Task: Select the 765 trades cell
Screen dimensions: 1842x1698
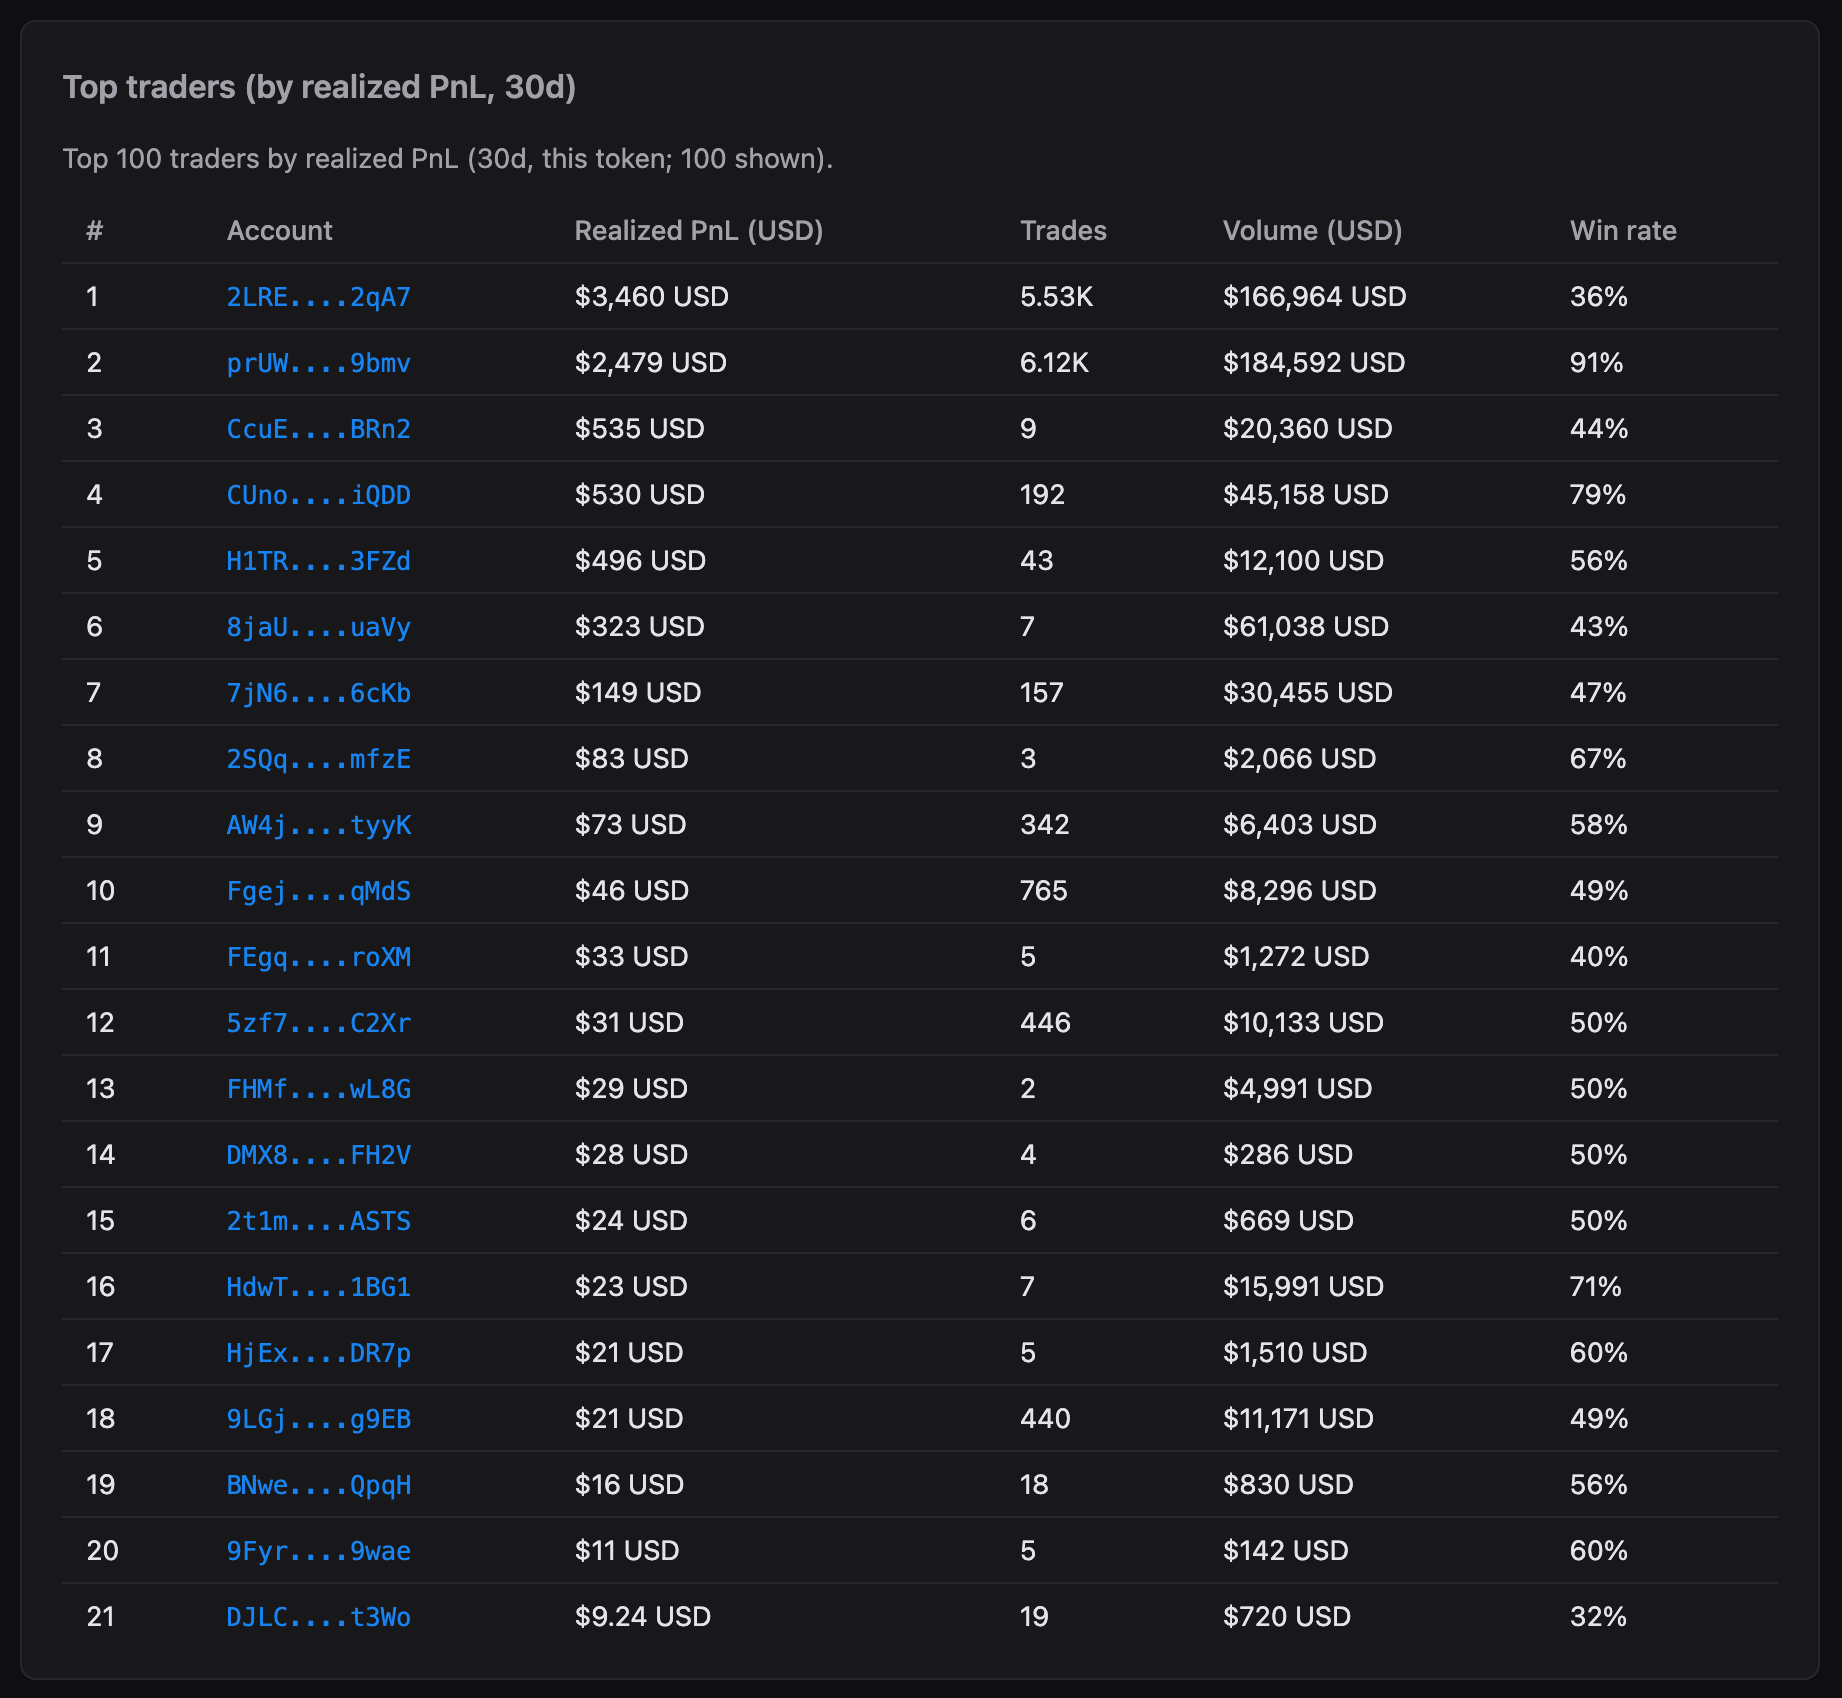Action: (x=1044, y=891)
